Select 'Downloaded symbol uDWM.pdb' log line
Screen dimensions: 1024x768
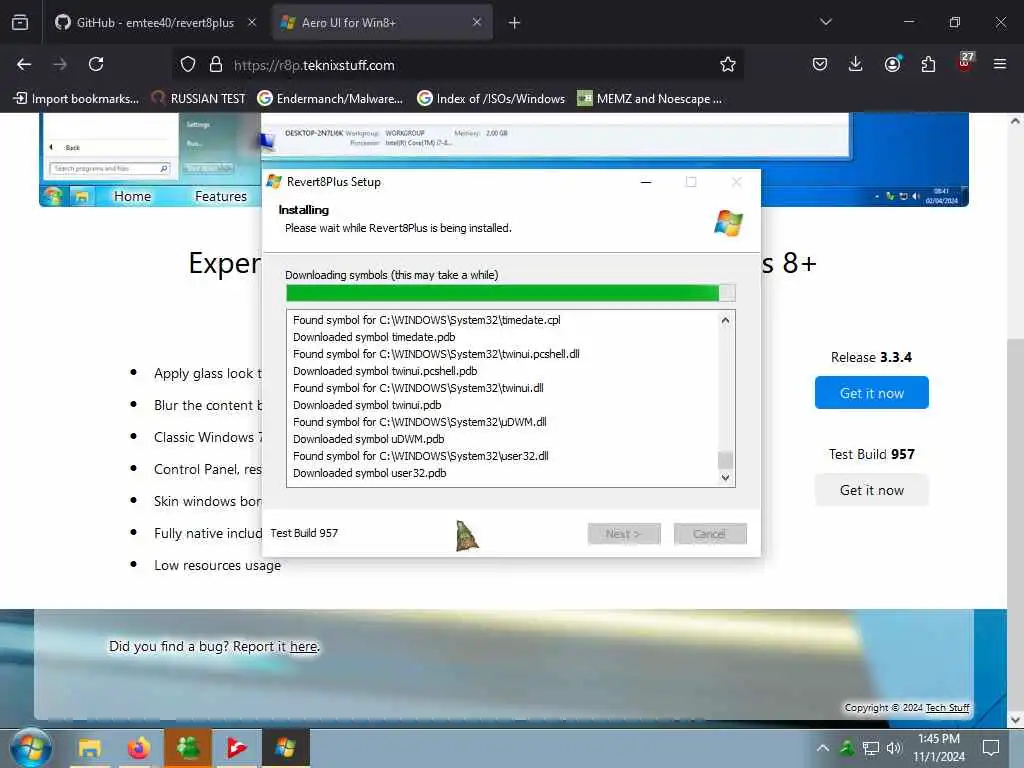tap(368, 439)
